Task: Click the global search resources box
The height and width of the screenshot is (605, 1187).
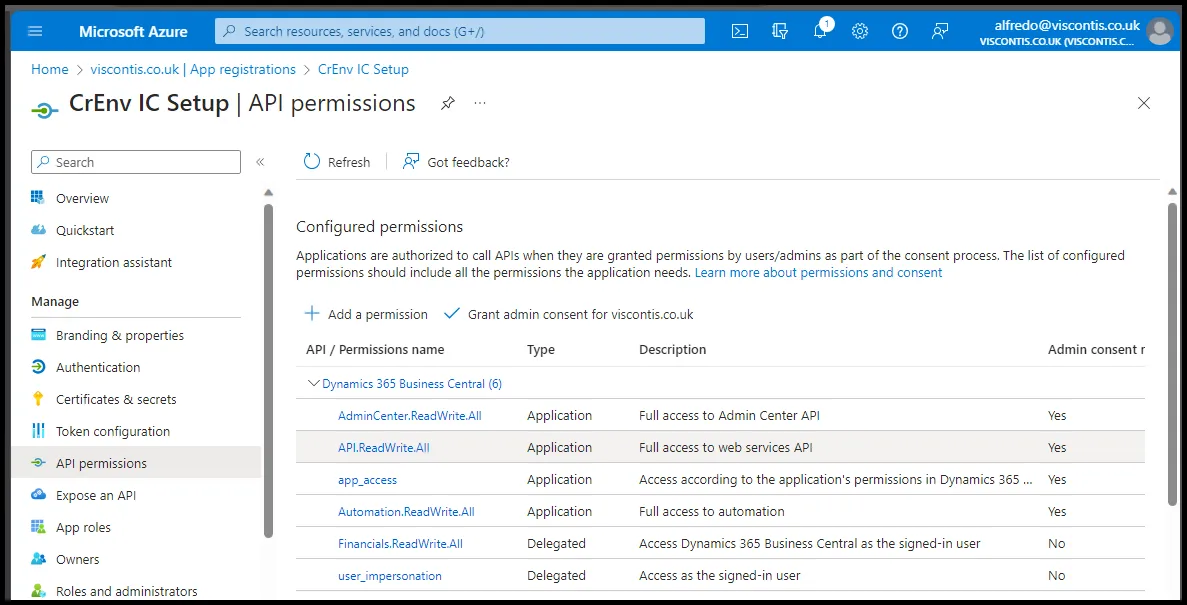Action: point(460,31)
